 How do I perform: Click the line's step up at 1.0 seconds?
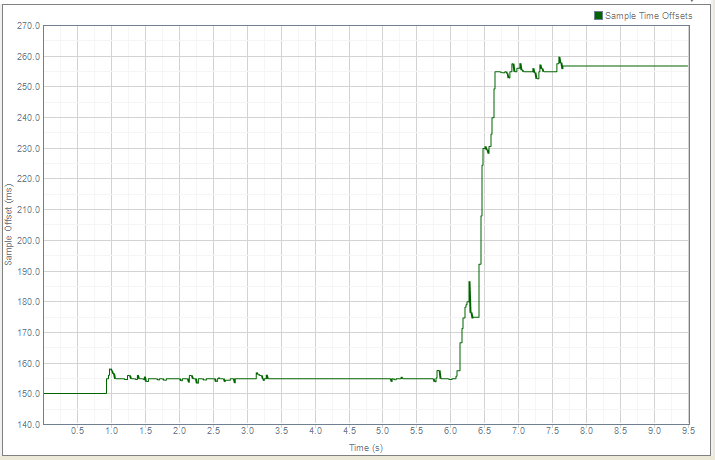[108, 382]
